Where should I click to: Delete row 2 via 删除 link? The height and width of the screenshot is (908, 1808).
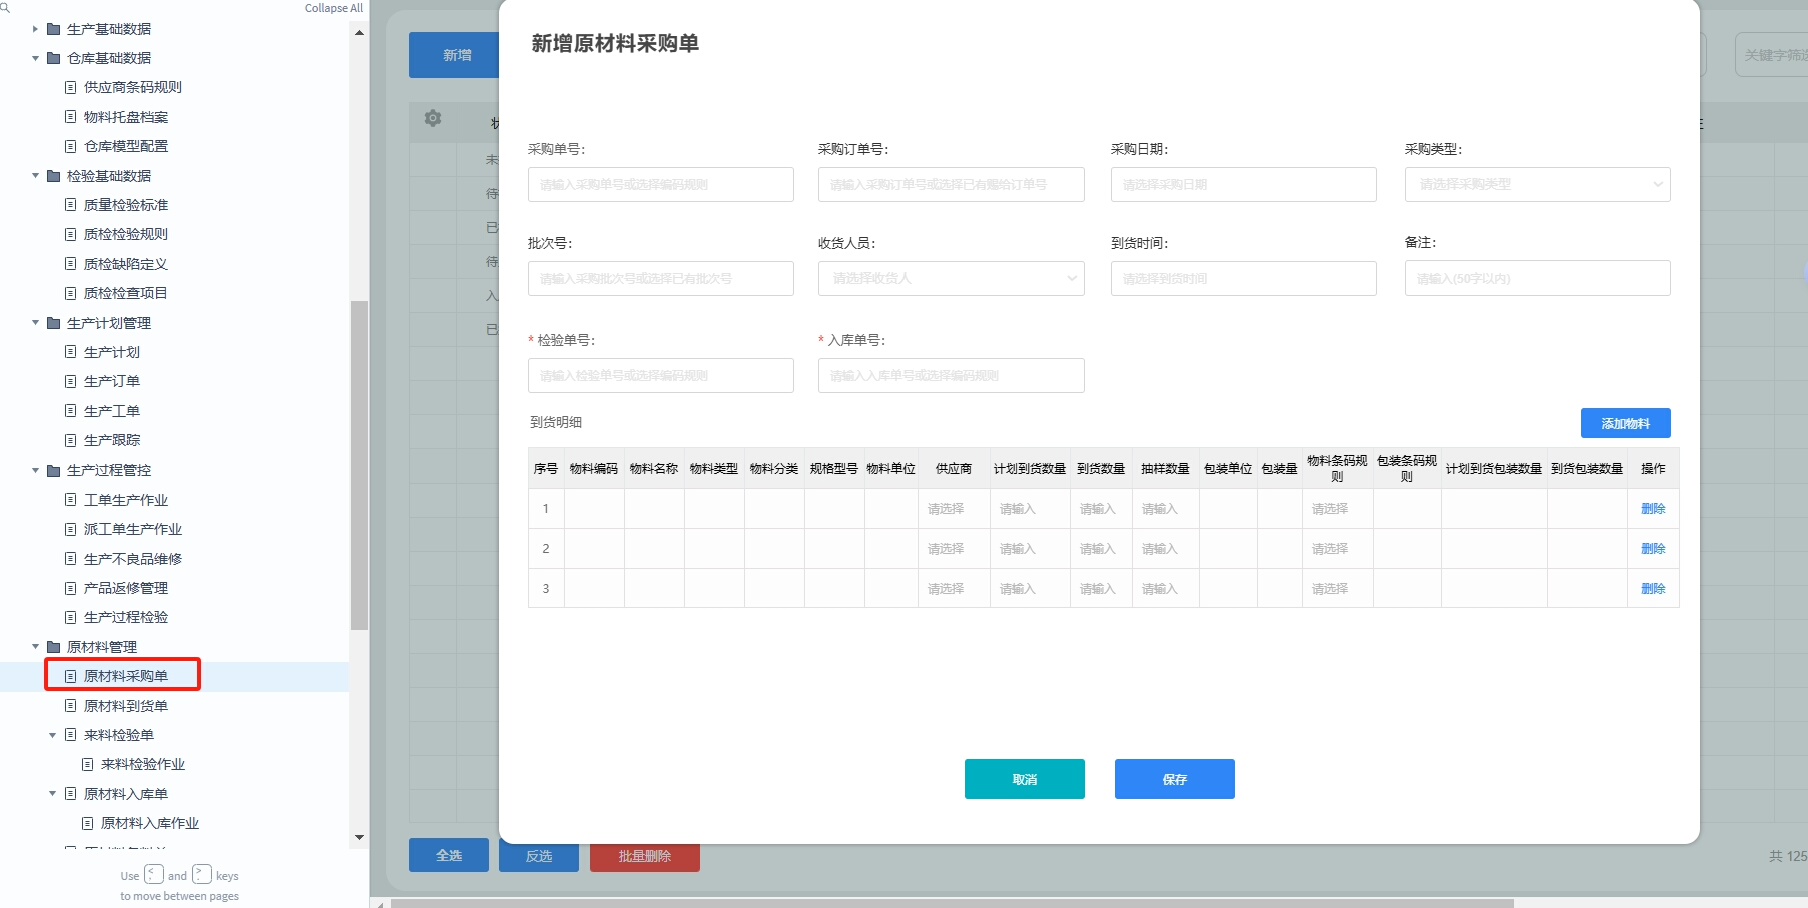tap(1652, 549)
